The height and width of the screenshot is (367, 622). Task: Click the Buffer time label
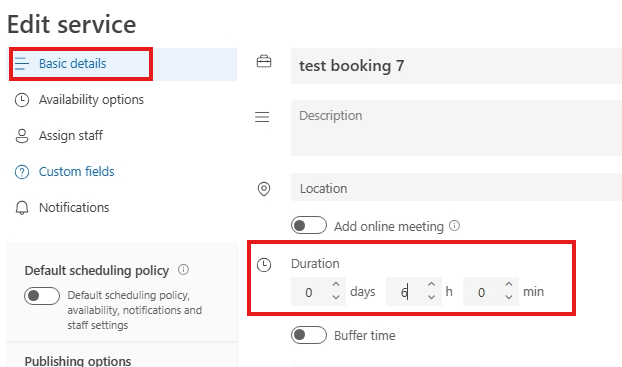365,336
